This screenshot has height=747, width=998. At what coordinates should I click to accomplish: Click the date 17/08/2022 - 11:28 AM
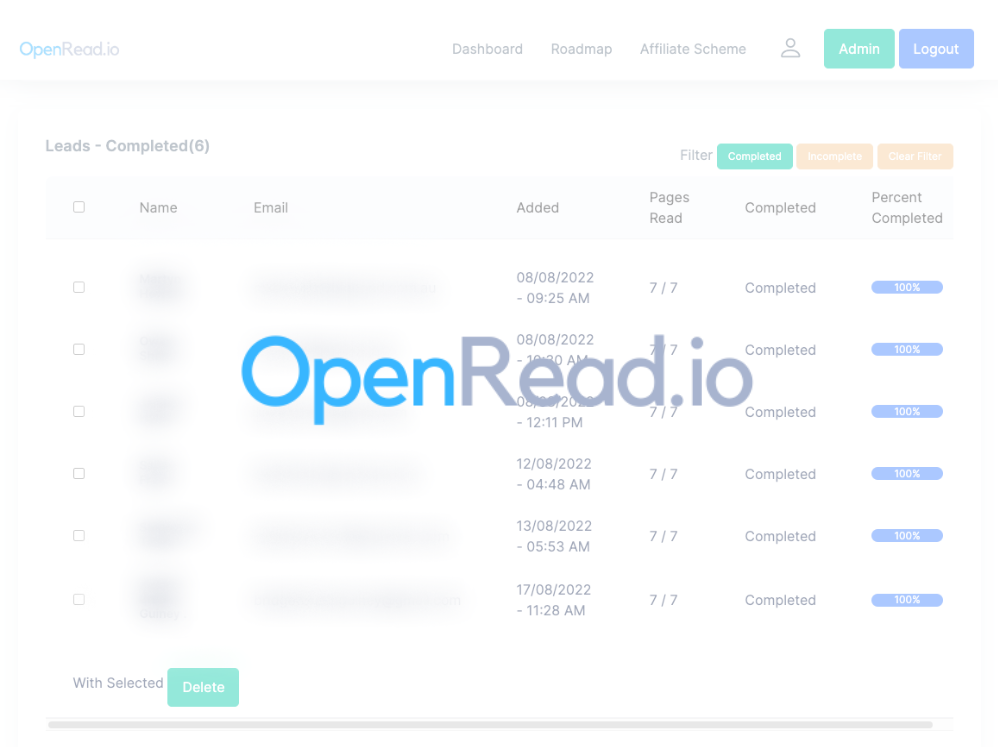point(554,600)
